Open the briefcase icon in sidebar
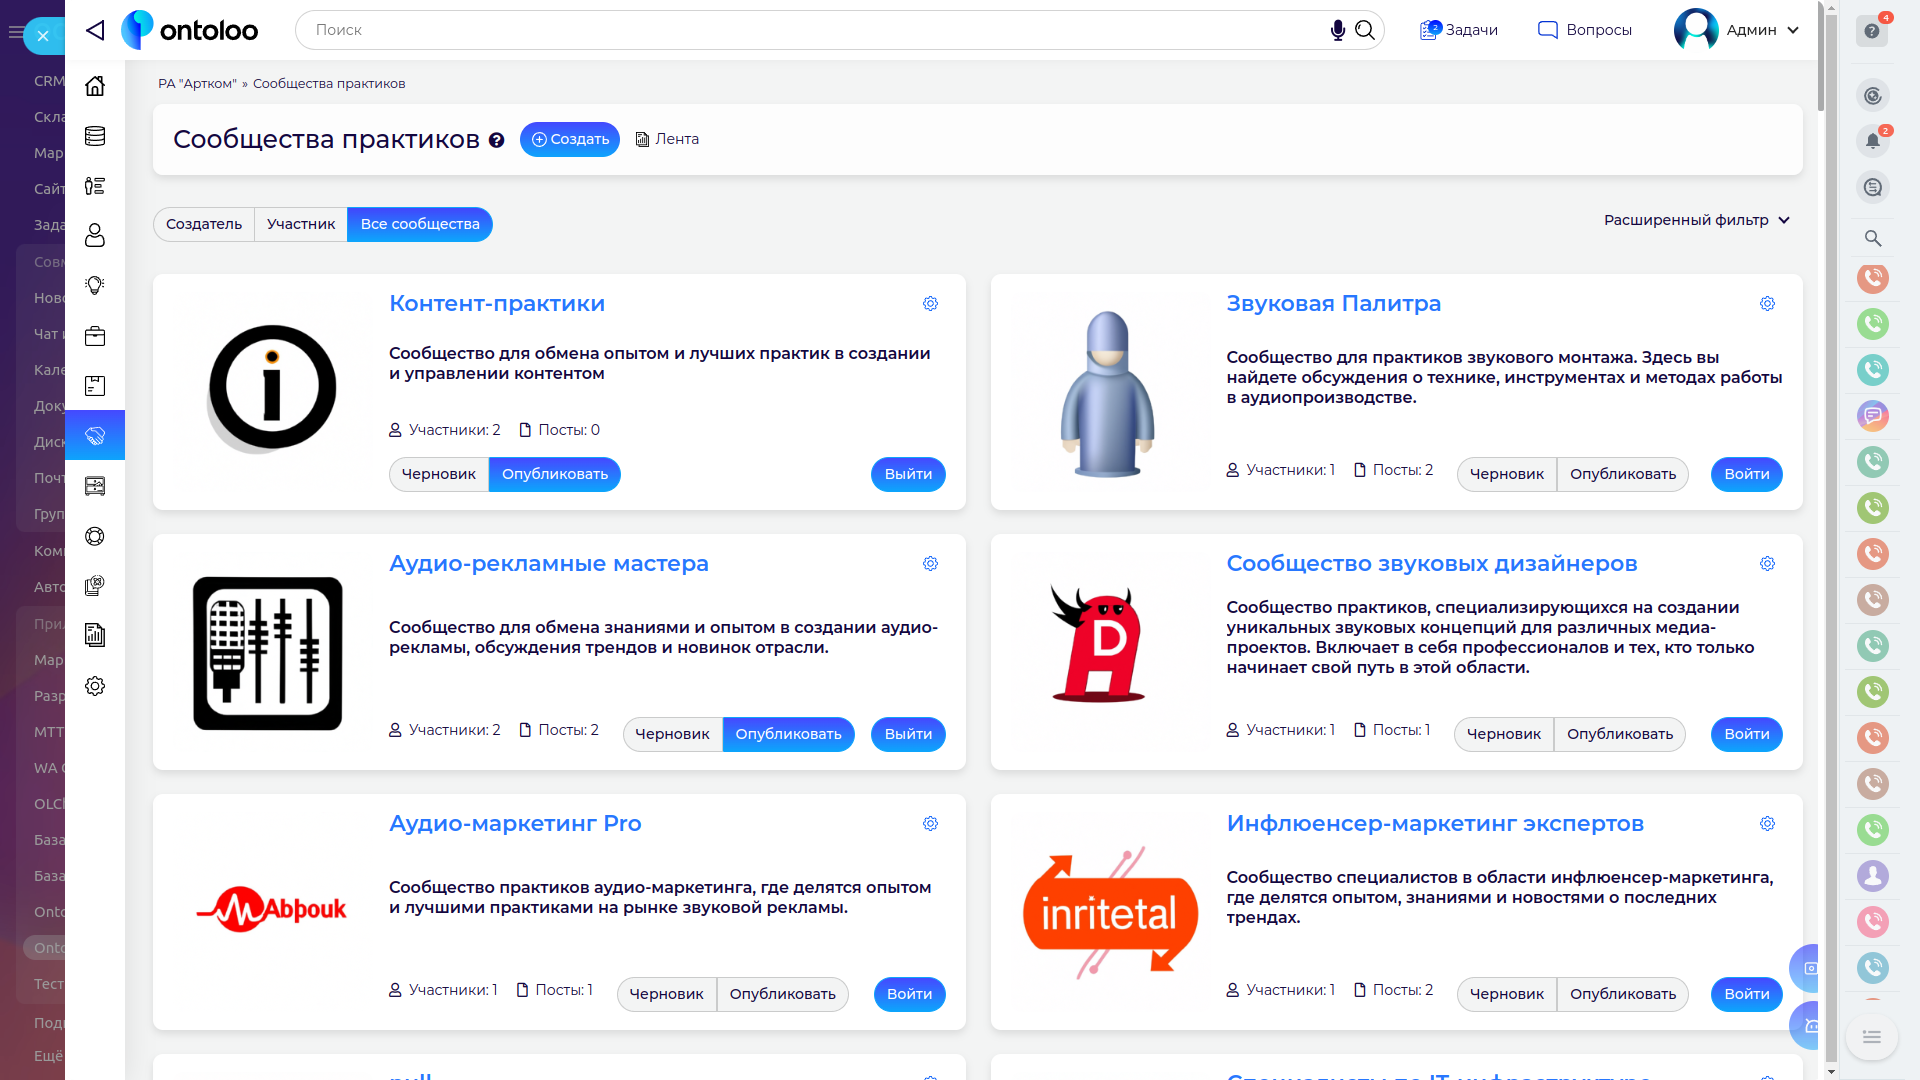This screenshot has height=1080, width=1920. coord(95,336)
